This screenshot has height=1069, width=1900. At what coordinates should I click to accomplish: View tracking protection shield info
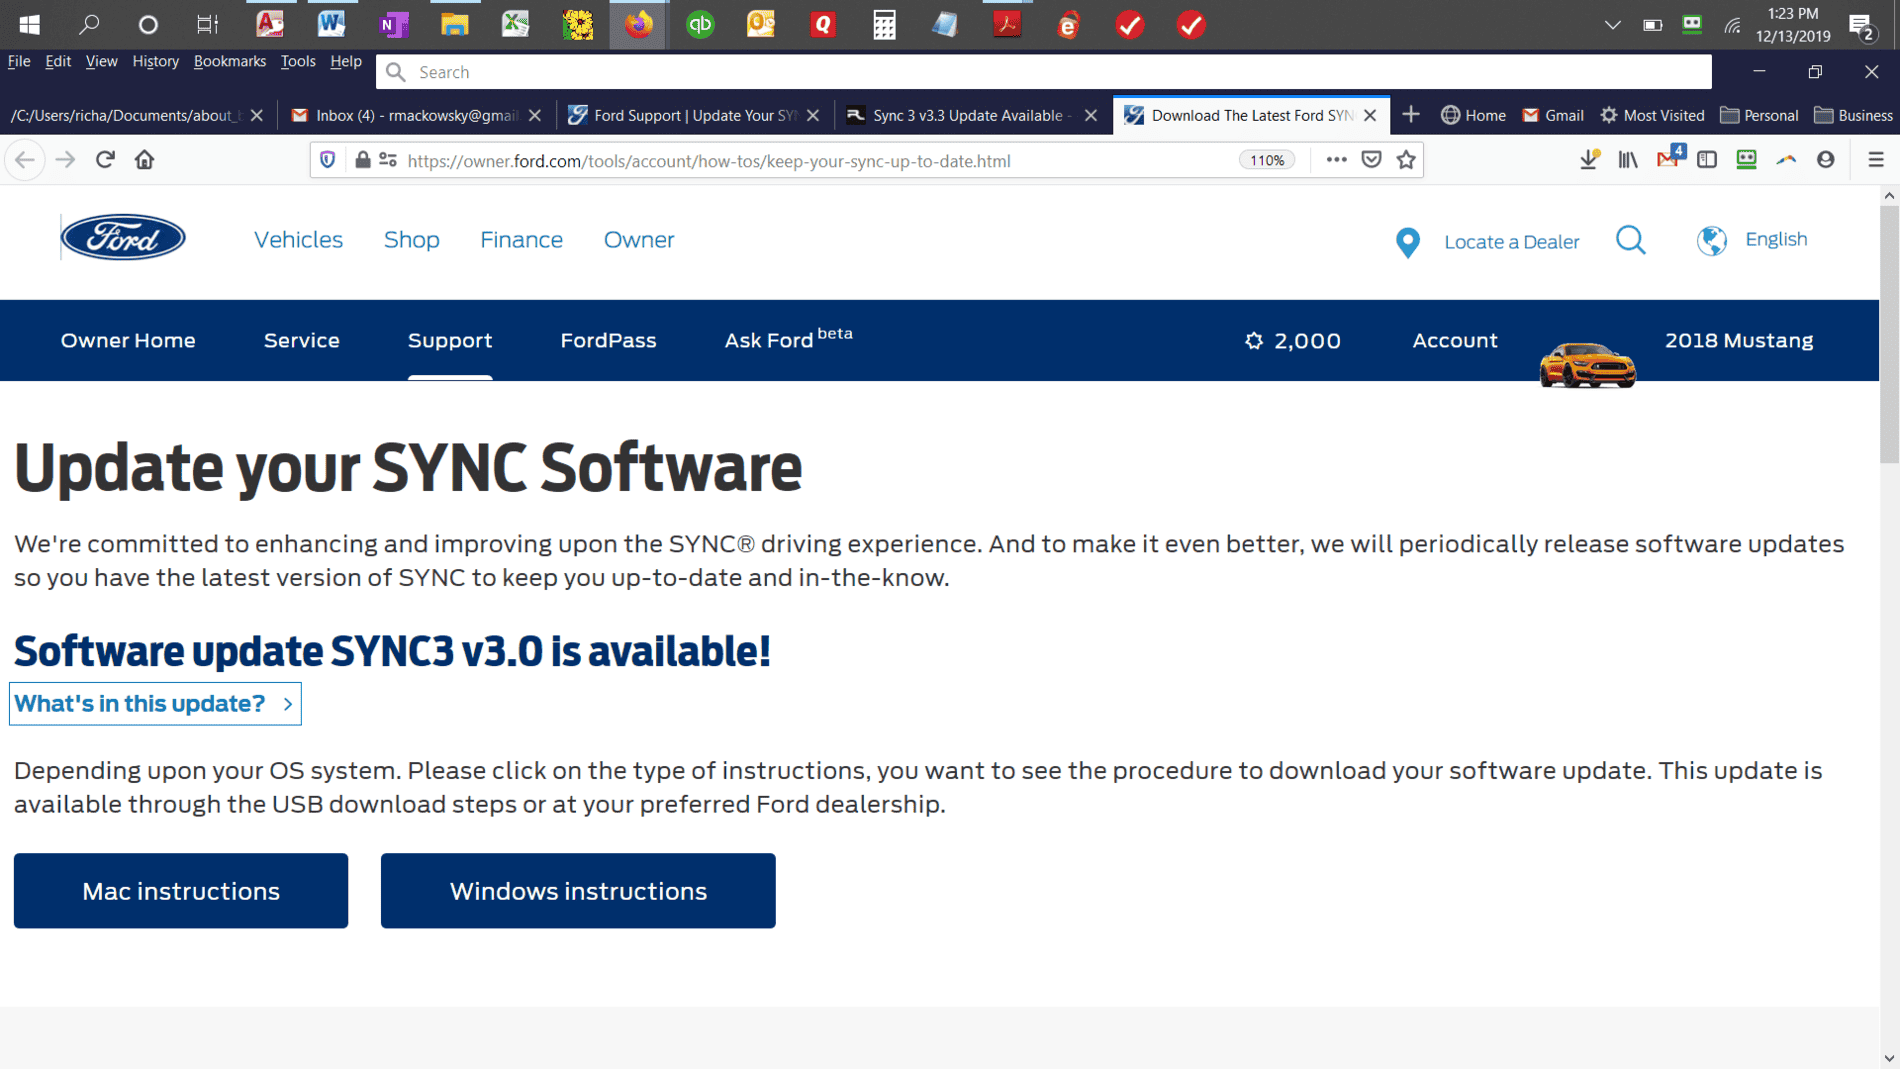(x=327, y=160)
